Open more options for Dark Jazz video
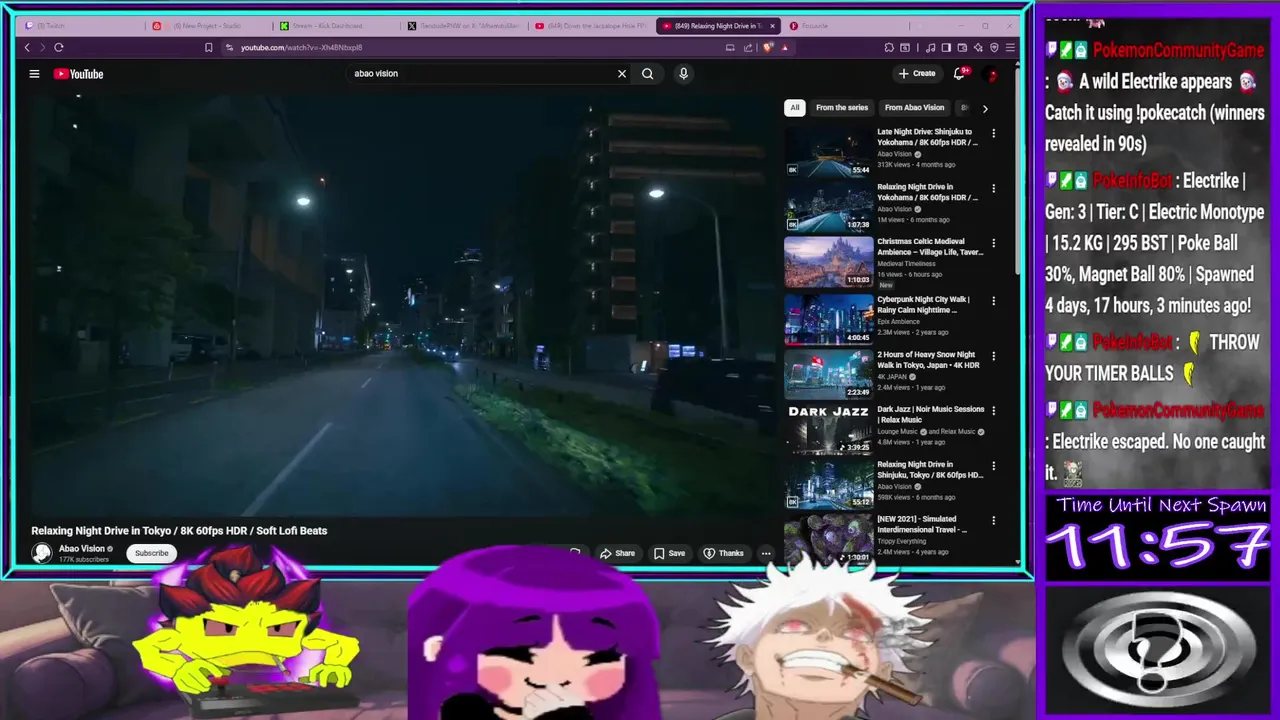The image size is (1280, 720). tap(993, 410)
